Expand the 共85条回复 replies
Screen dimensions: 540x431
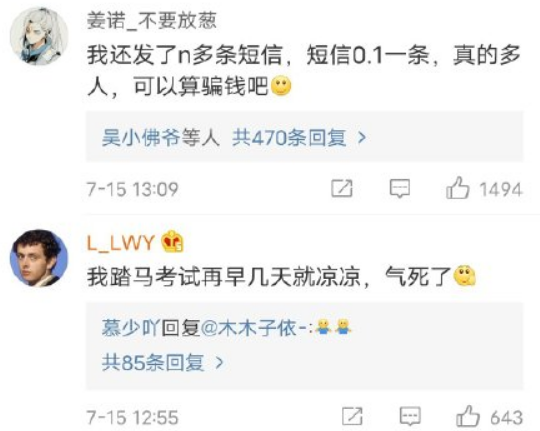coord(153,362)
